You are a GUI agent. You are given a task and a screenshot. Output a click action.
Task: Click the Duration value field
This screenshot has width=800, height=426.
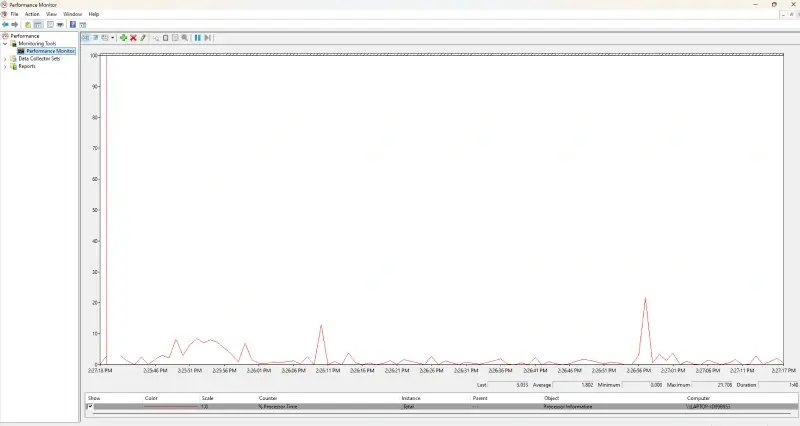coord(779,385)
